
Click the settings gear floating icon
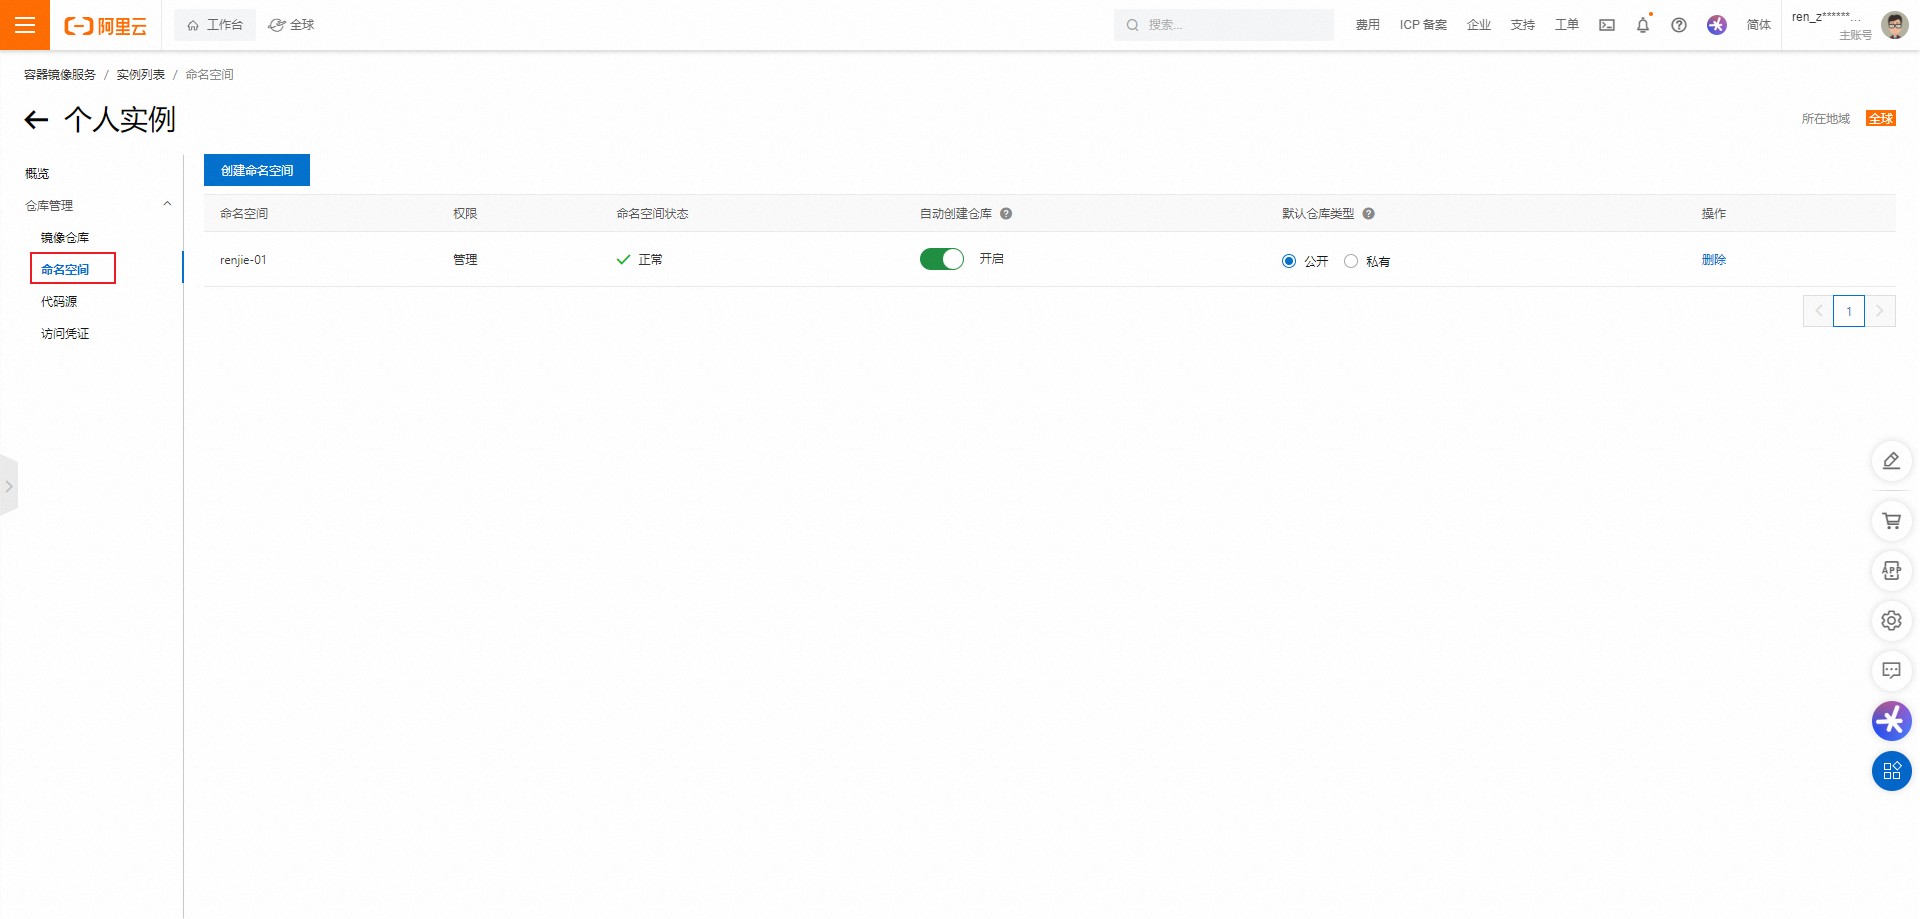[1891, 621]
